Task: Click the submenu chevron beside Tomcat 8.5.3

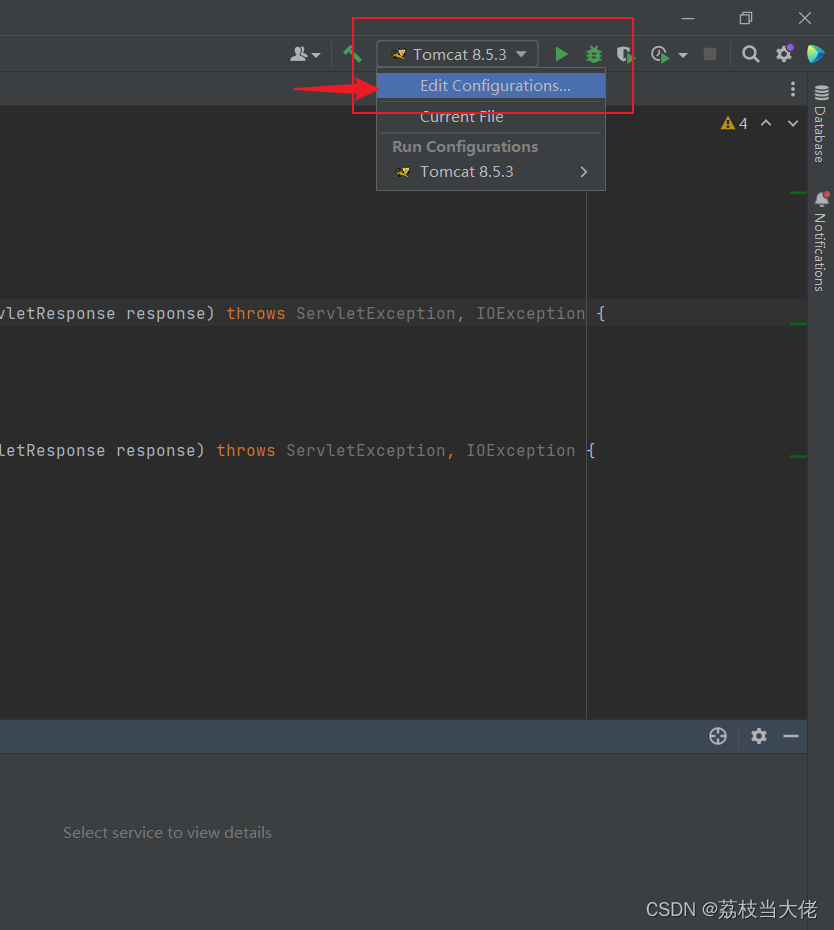Action: pos(584,172)
